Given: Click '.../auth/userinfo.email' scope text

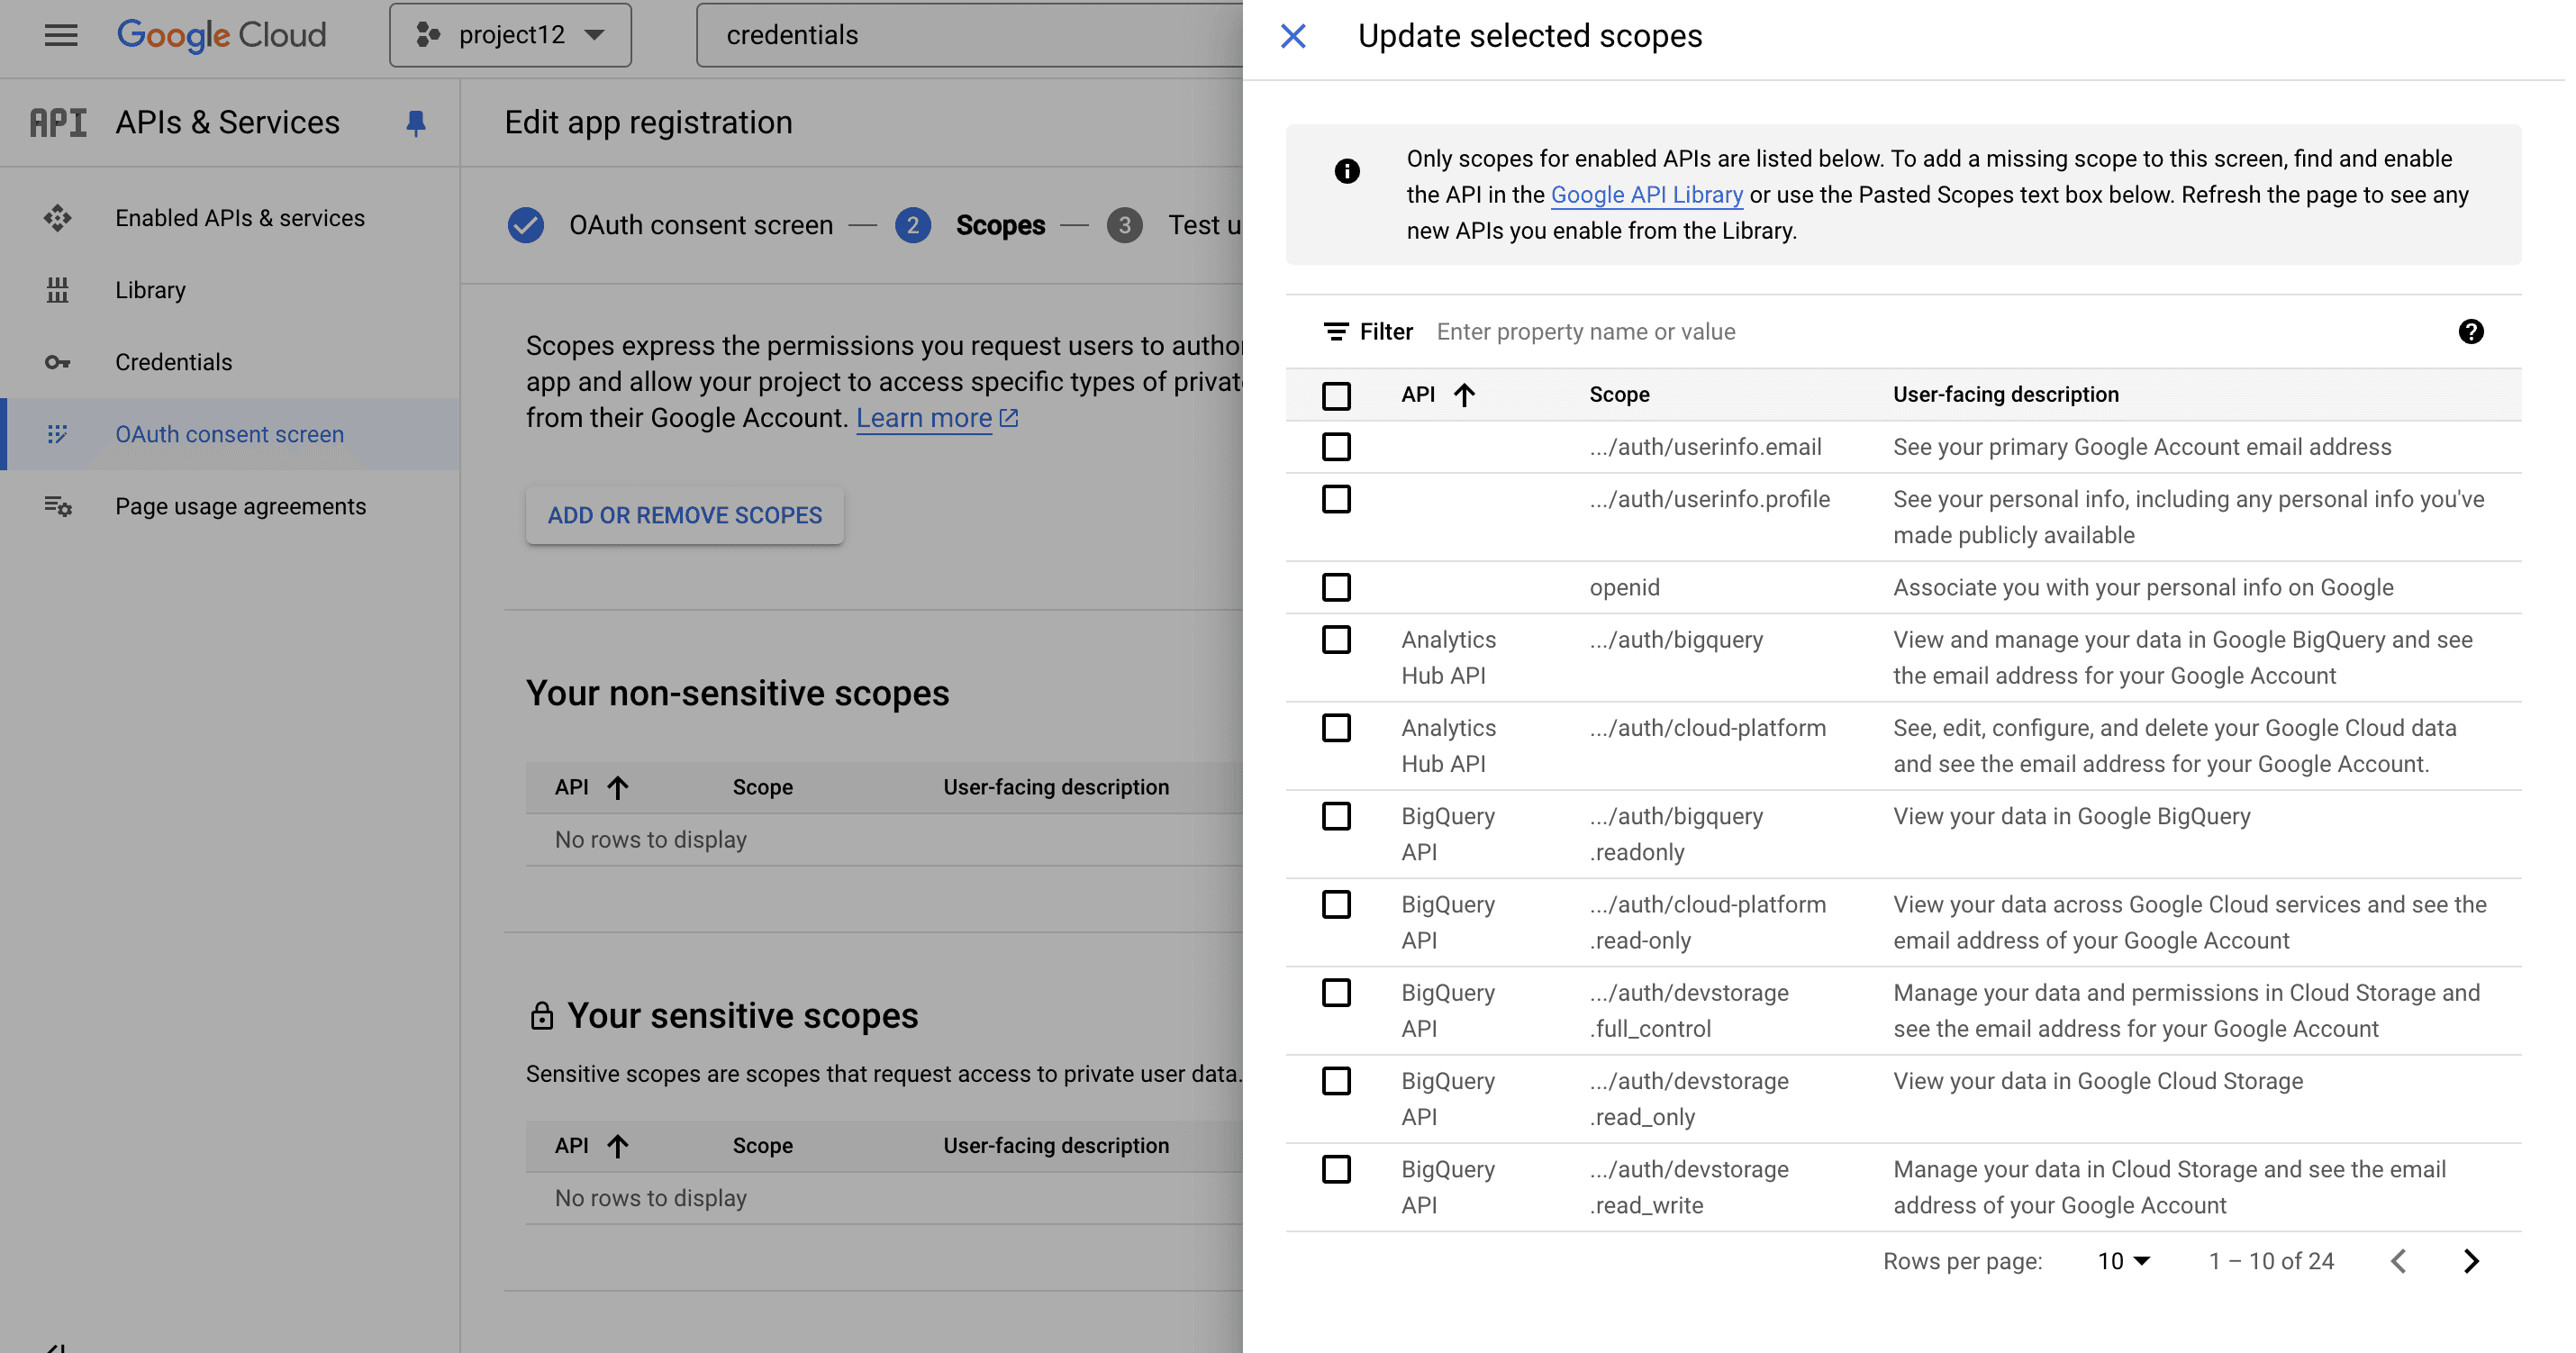Looking at the screenshot, I should pos(1706,447).
